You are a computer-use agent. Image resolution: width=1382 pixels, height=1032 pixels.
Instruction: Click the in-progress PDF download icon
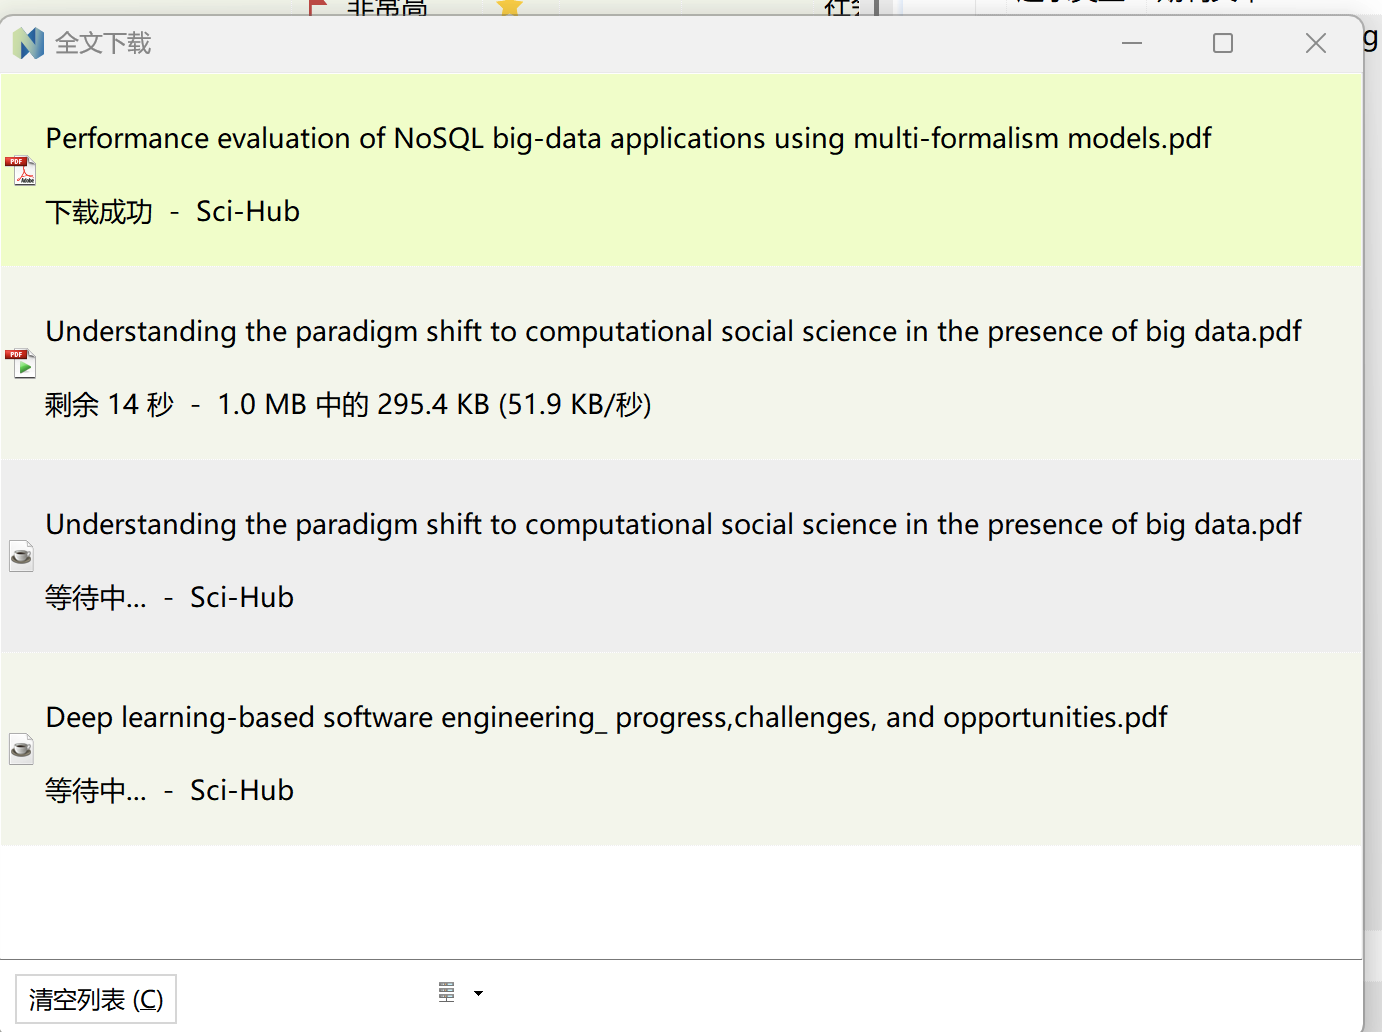point(21,364)
